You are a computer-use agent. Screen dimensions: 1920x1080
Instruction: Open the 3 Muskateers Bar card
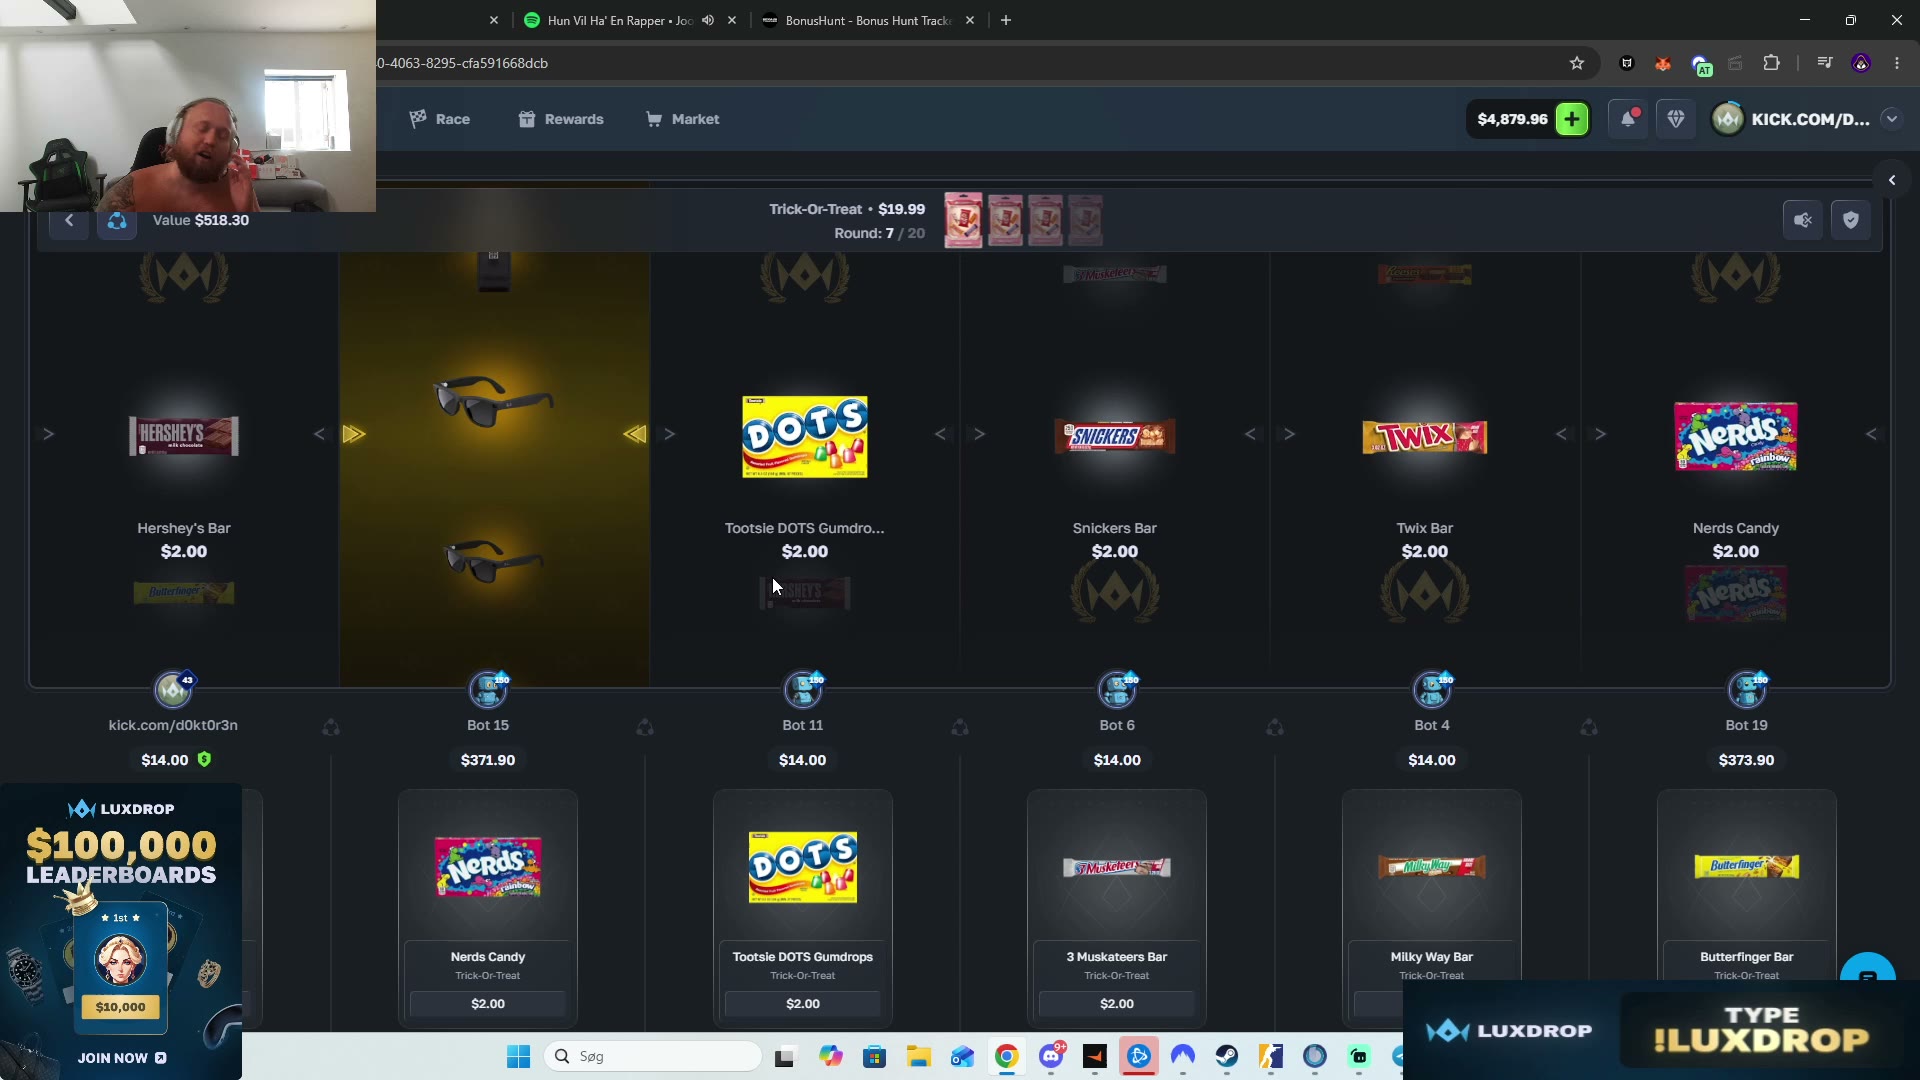[x=1117, y=908]
